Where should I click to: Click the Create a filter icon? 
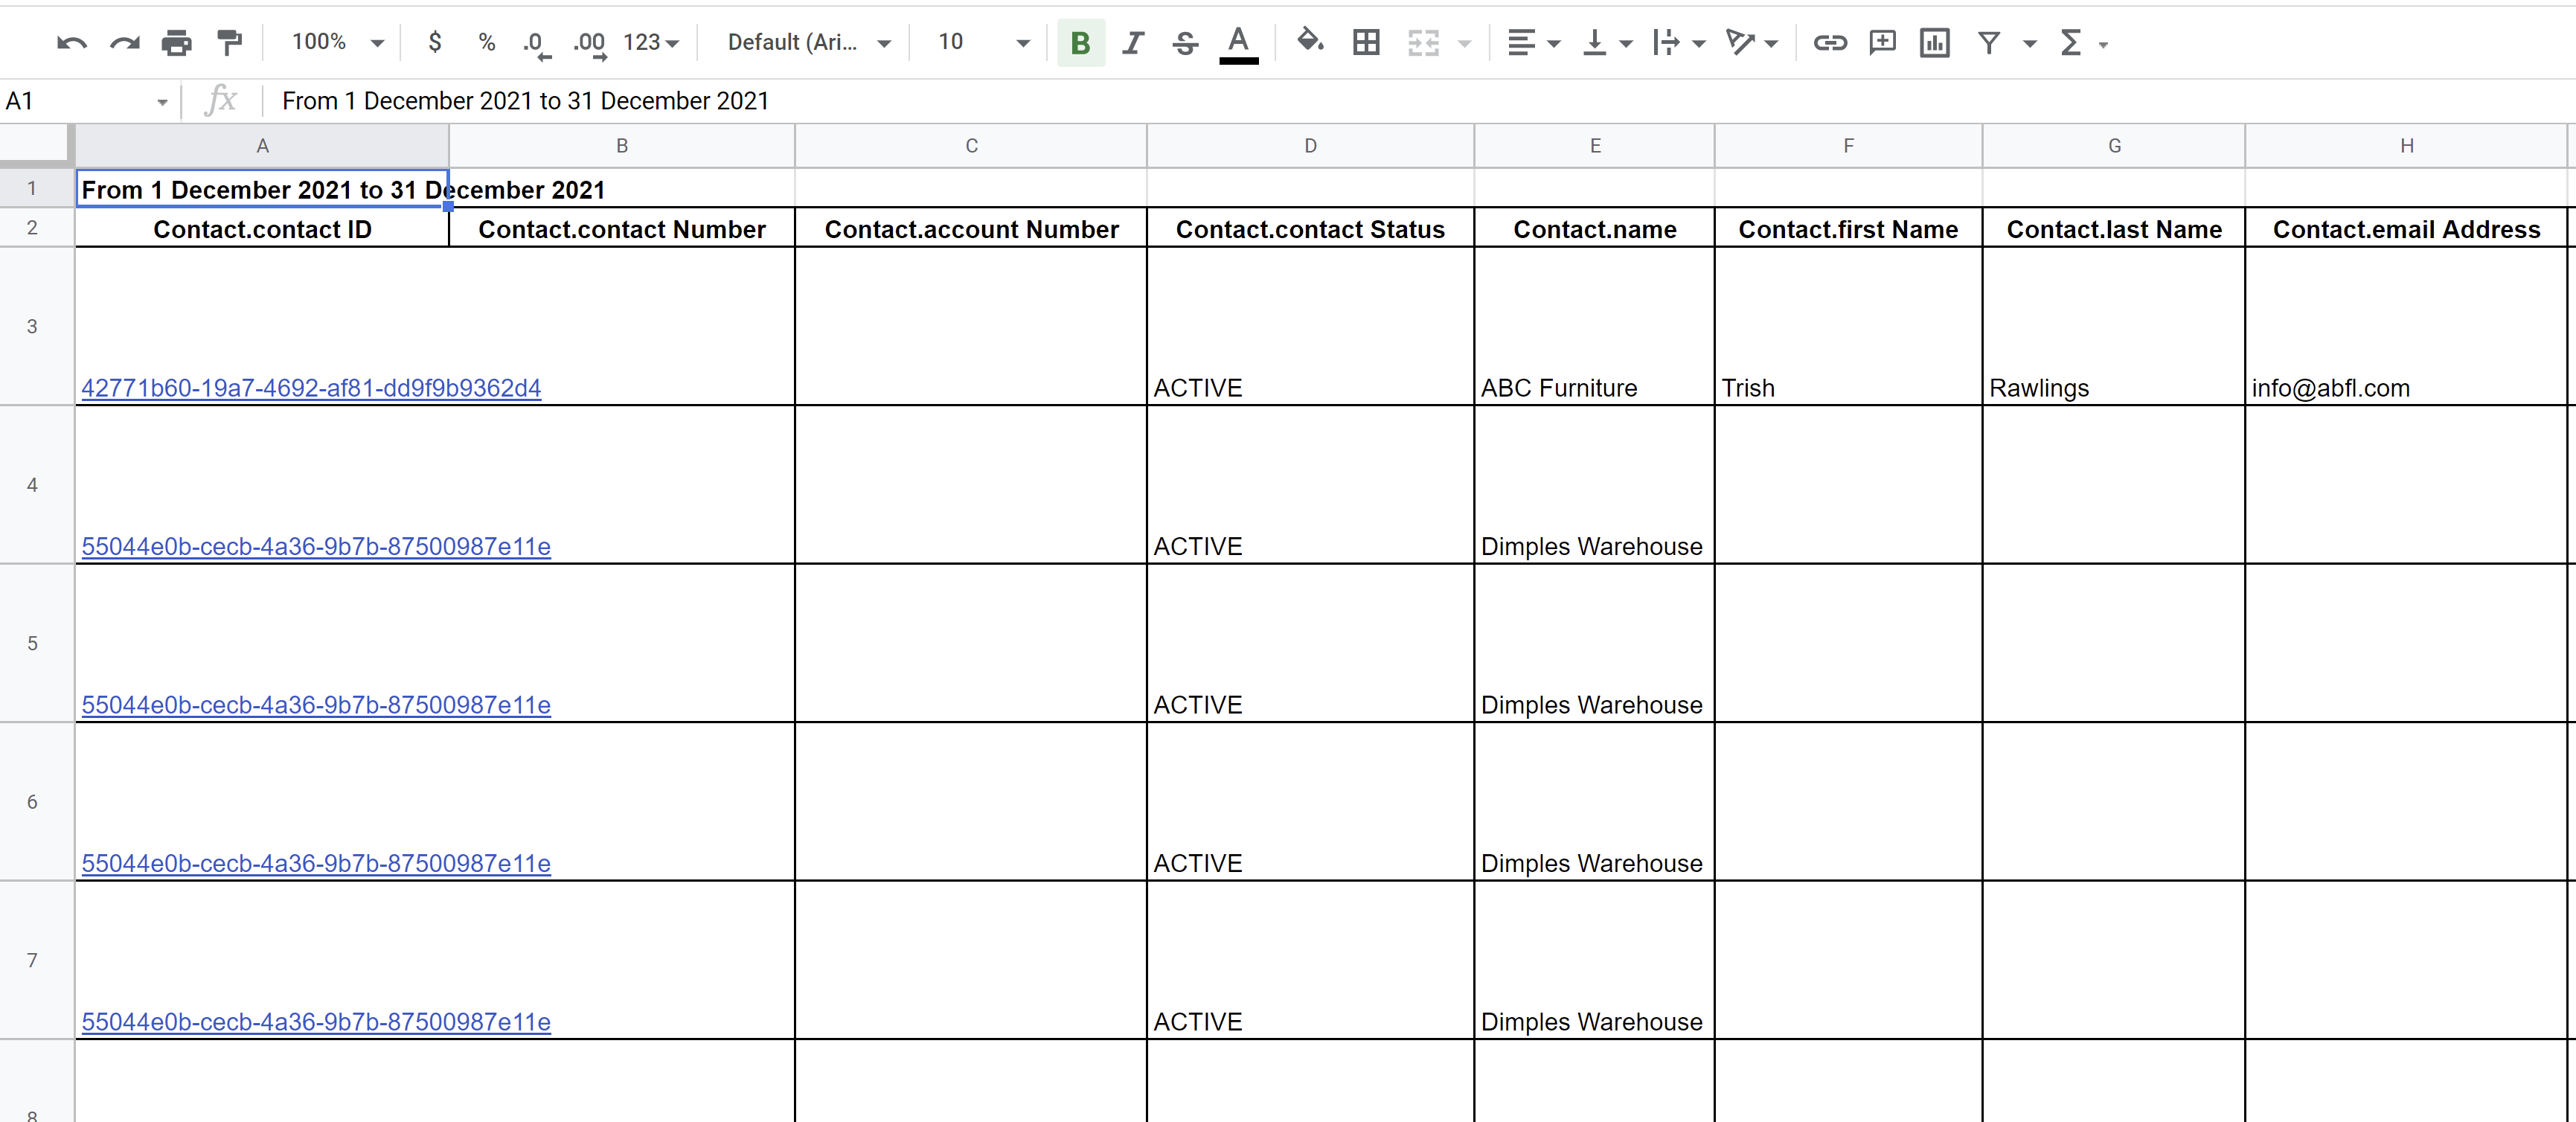(1989, 43)
